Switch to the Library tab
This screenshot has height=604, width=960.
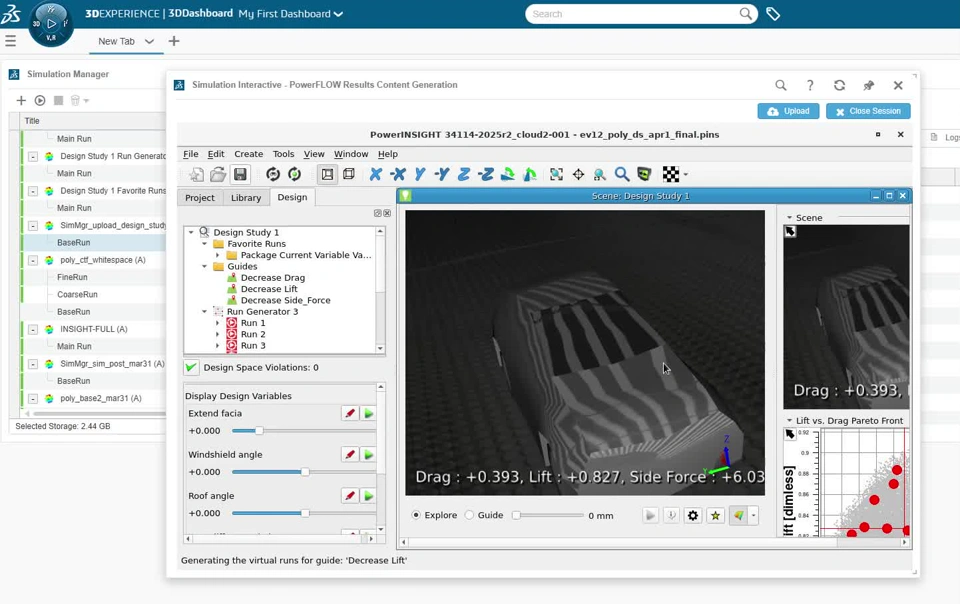246,198
